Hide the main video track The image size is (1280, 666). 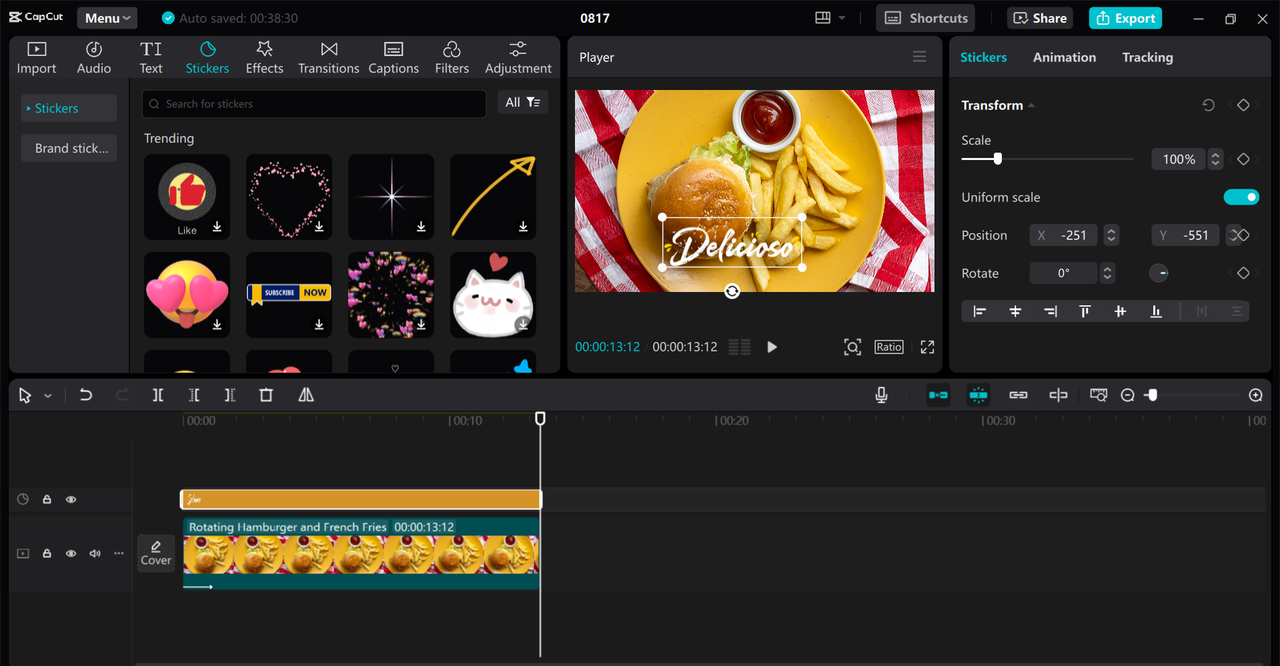(71, 553)
